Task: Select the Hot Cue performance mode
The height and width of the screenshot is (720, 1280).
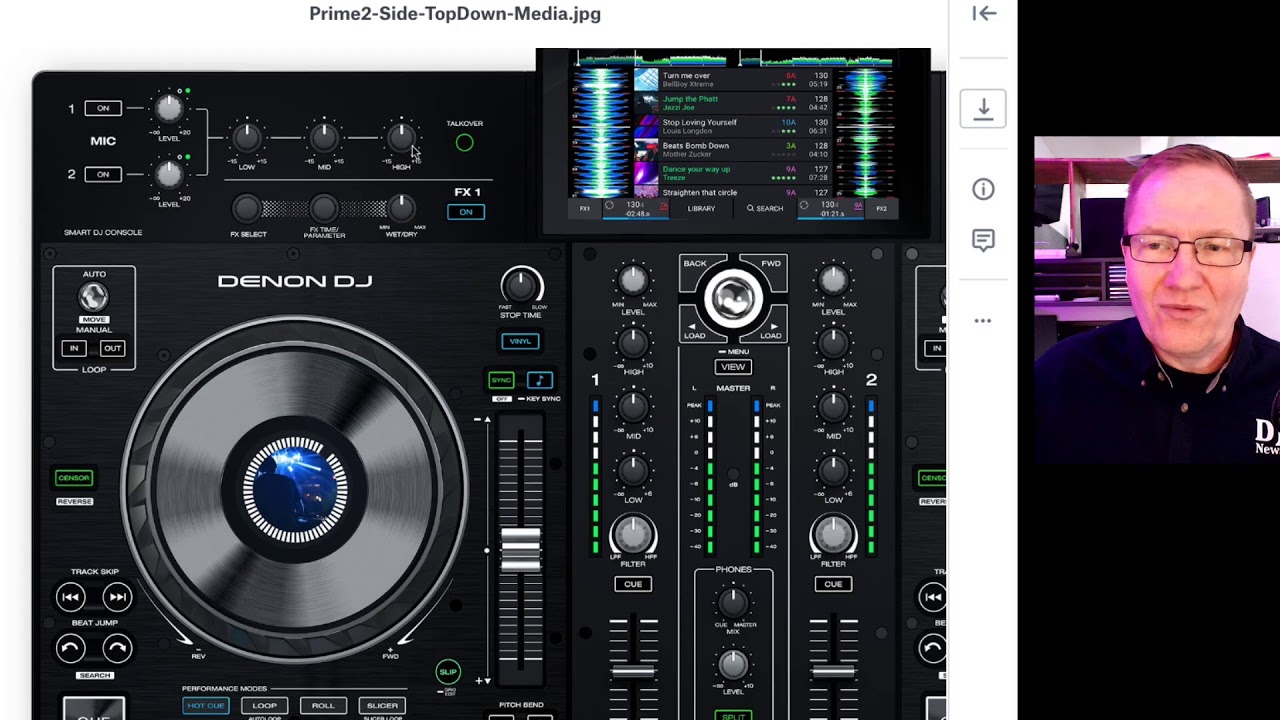Action: [206, 706]
